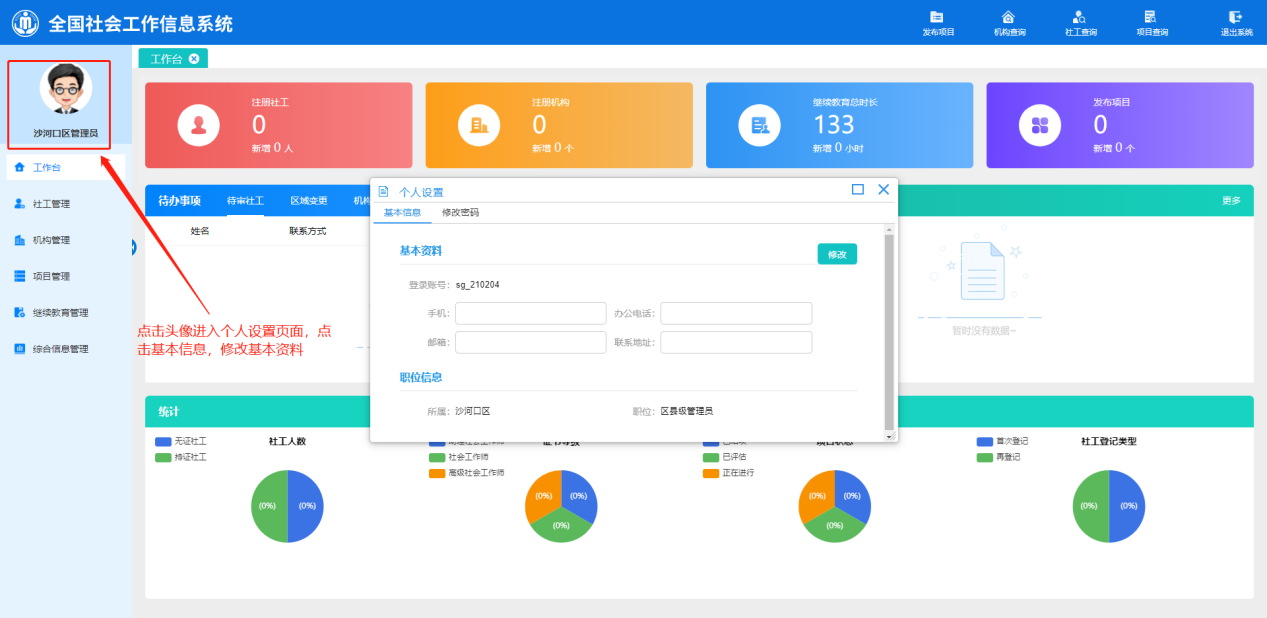Click the 沙河口区管理员 username text
Screen dimensions: 1267x618
(66, 133)
